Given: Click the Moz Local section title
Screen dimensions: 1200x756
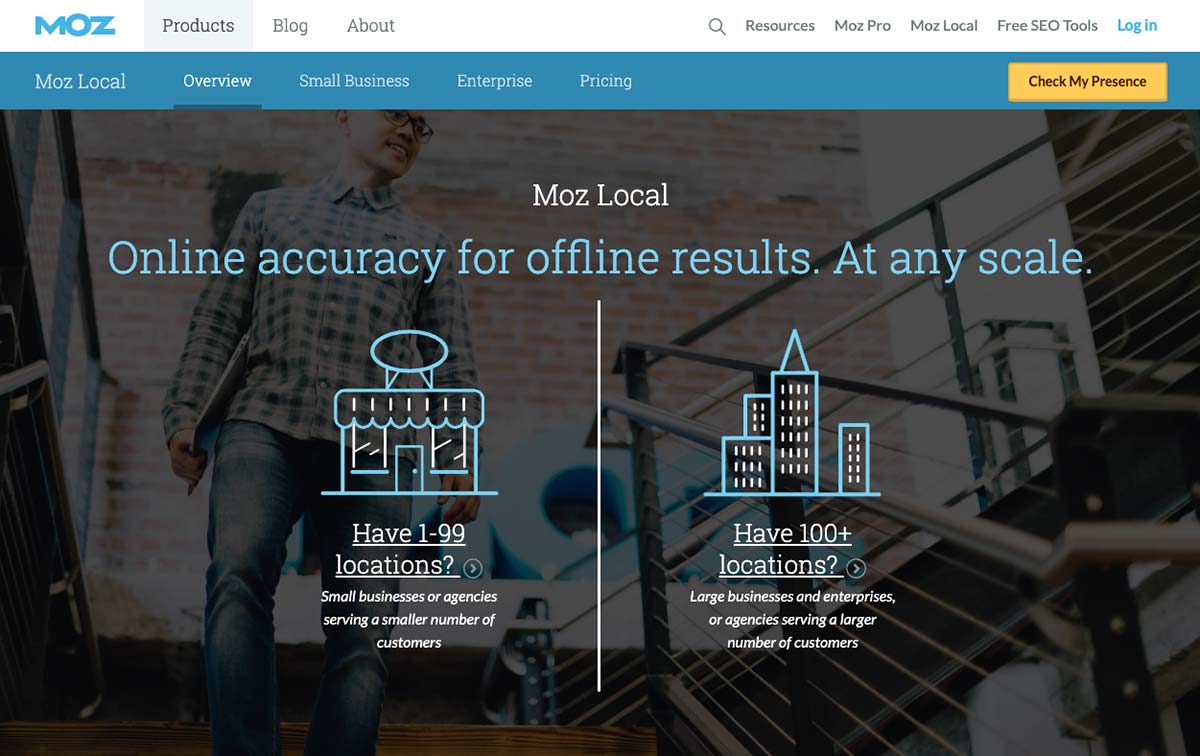Looking at the screenshot, I should click(x=80, y=81).
